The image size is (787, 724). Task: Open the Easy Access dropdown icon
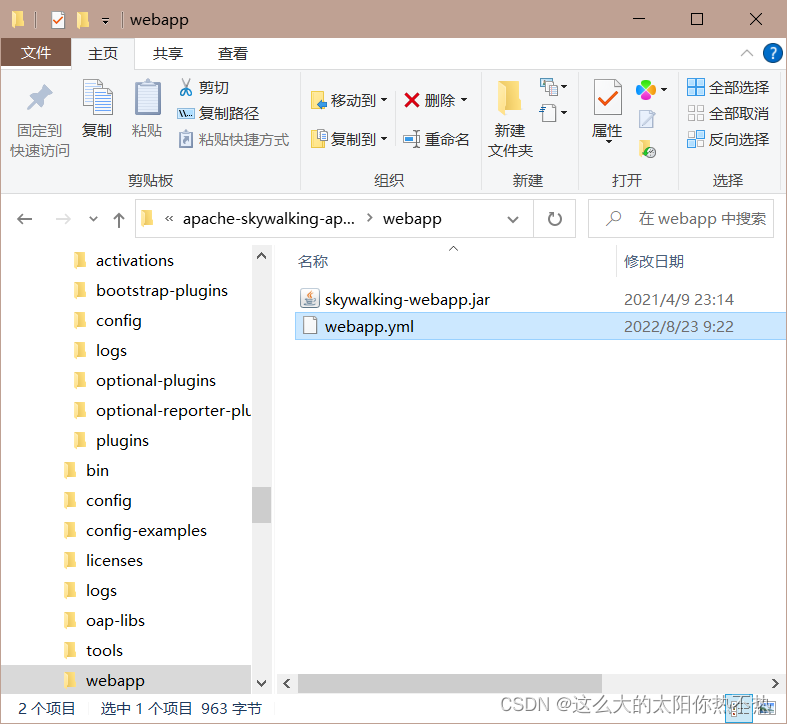(x=553, y=113)
